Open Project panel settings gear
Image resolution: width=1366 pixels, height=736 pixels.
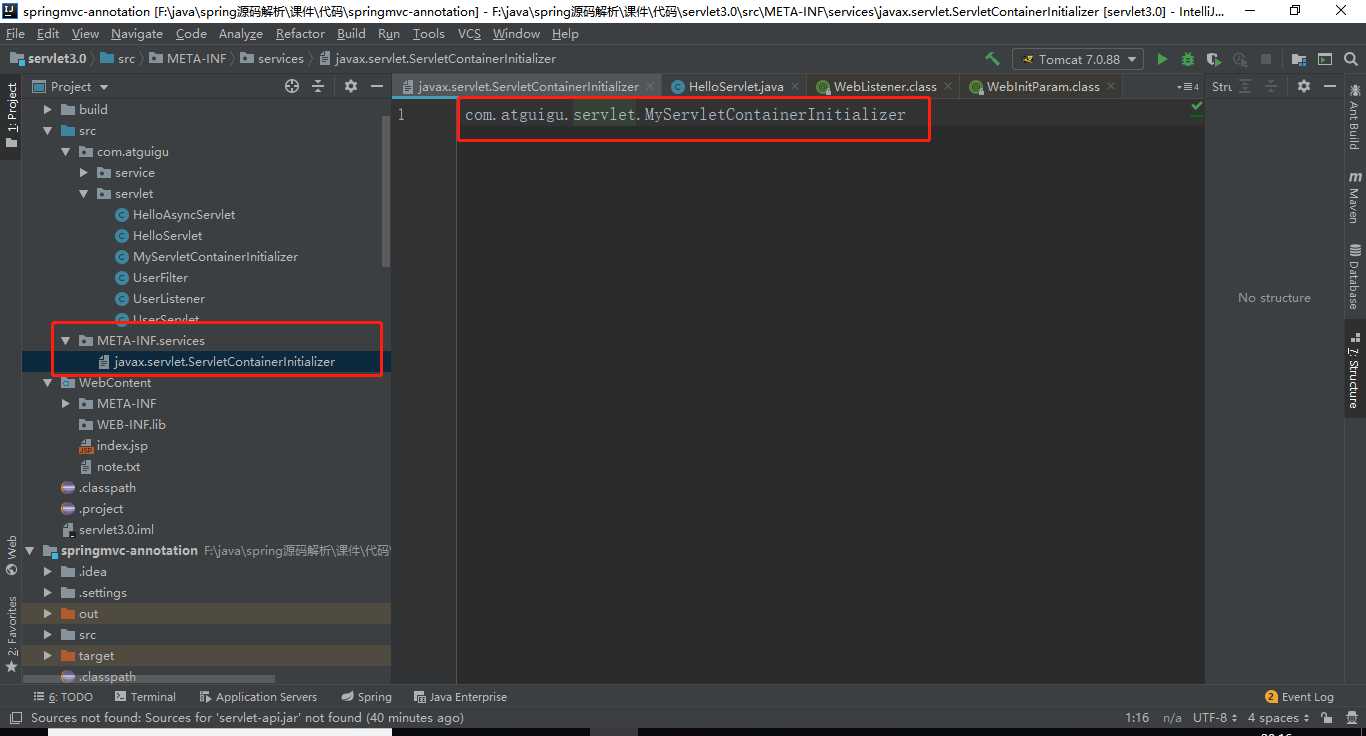(351, 86)
